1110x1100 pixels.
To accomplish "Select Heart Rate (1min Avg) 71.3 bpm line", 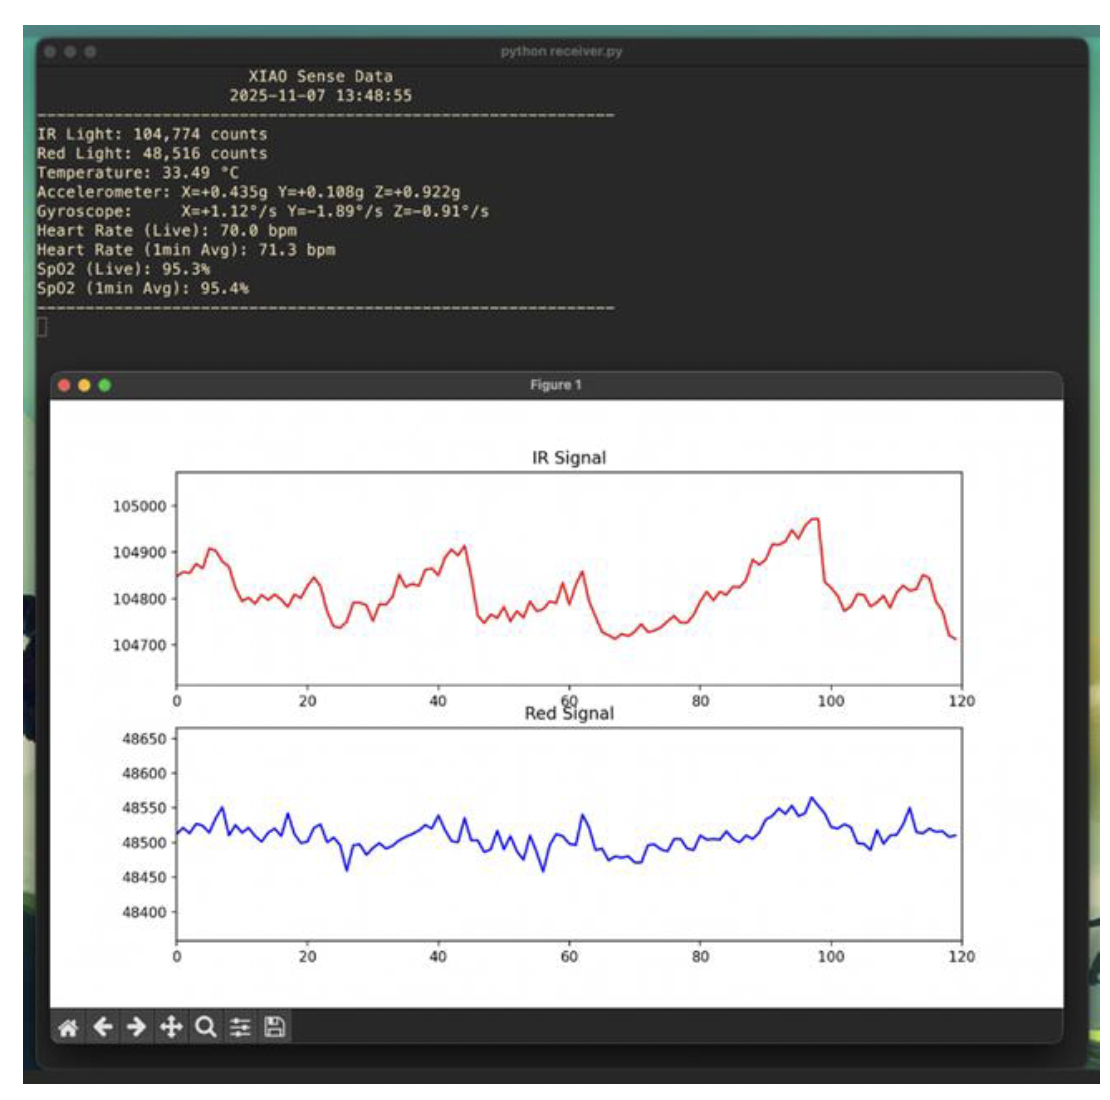I will coord(186,249).
